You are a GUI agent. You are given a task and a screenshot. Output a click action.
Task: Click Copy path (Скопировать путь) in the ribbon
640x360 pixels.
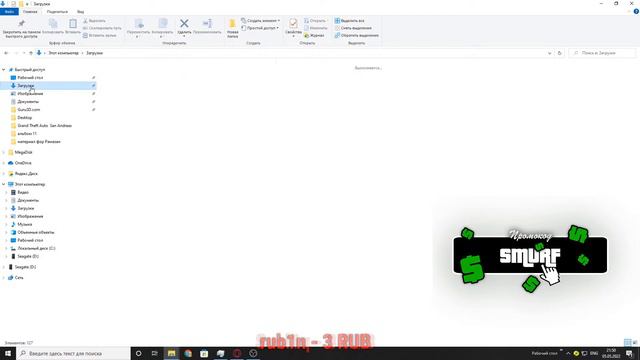[102, 28]
